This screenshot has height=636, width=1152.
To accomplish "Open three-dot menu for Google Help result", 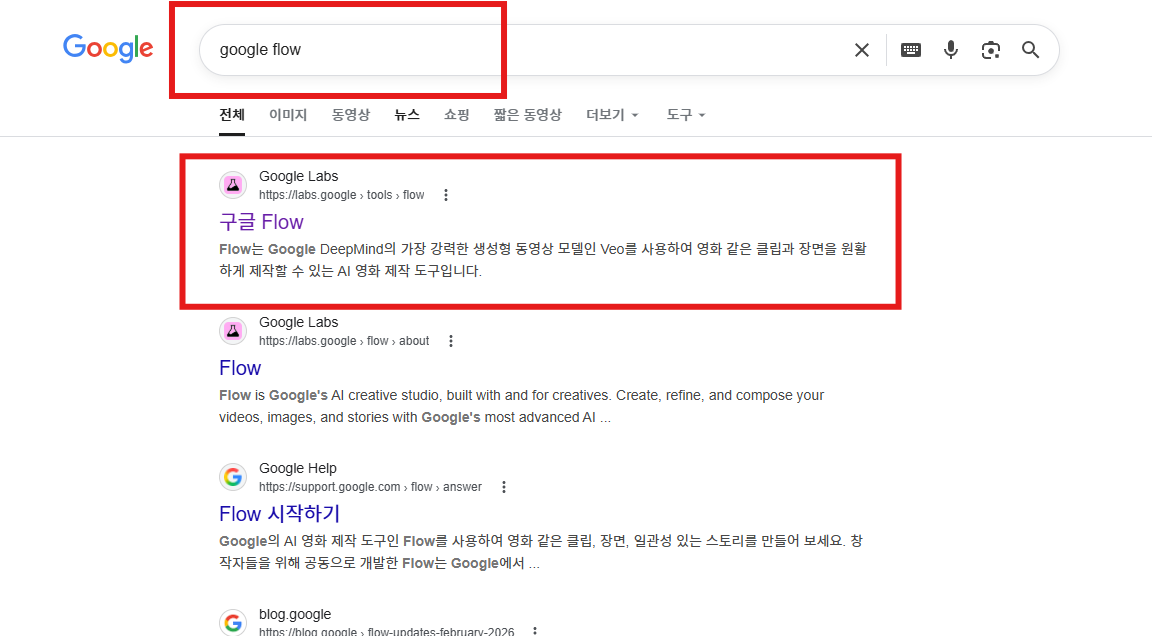I will (x=504, y=488).
